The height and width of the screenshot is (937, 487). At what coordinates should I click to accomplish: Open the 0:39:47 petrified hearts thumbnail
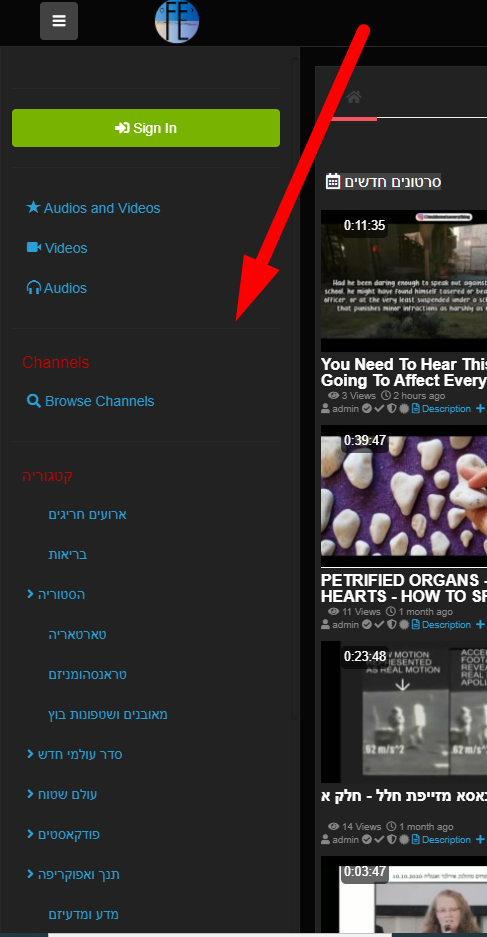[404, 496]
